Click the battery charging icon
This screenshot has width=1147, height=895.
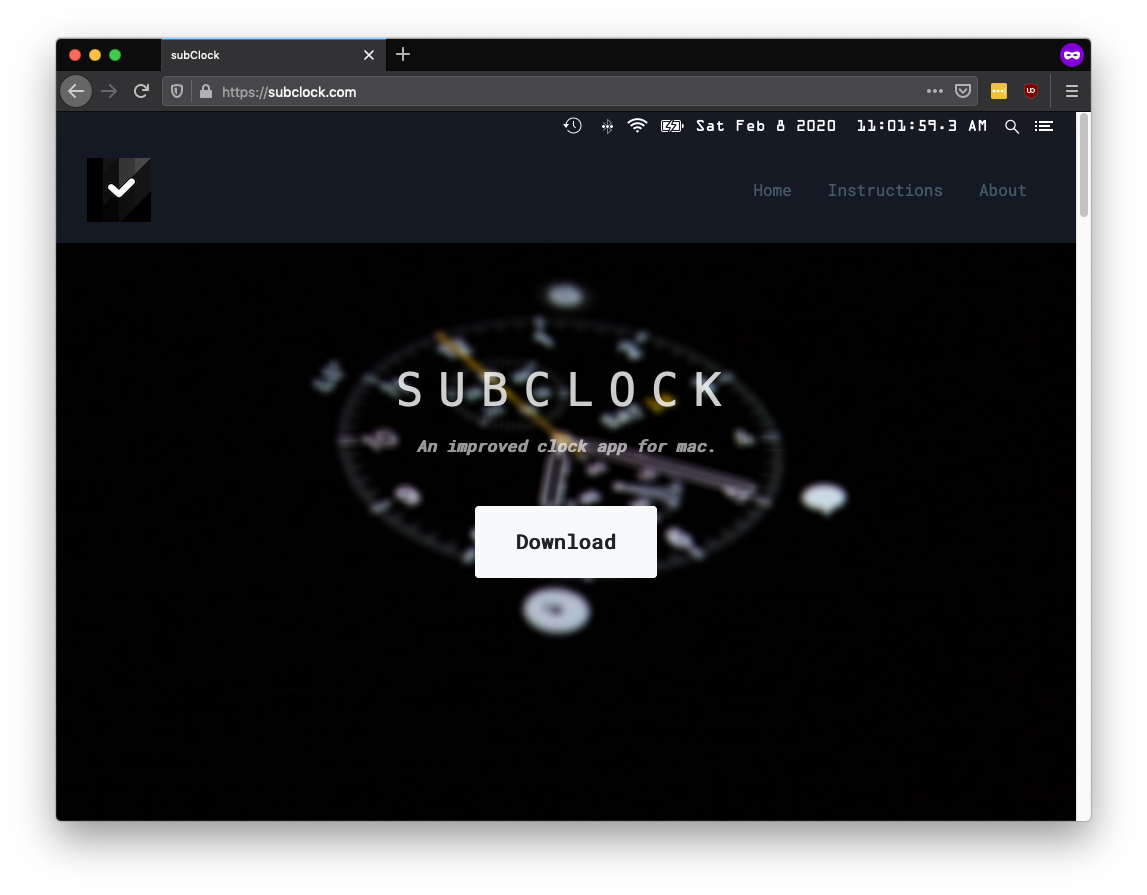[x=672, y=126]
